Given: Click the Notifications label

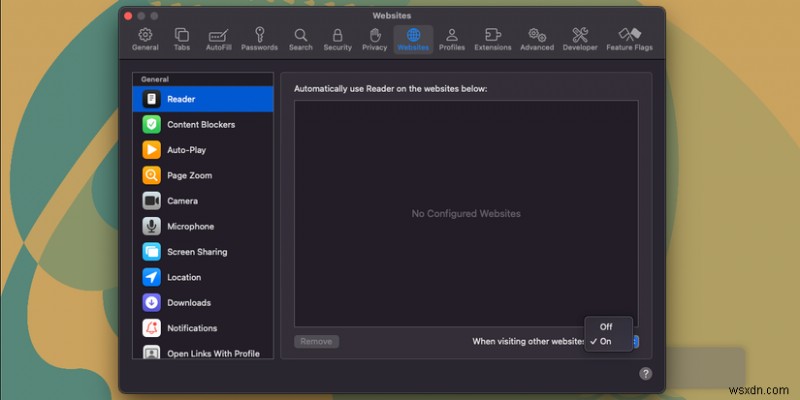Looking at the screenshot, I should pos(192,328).
